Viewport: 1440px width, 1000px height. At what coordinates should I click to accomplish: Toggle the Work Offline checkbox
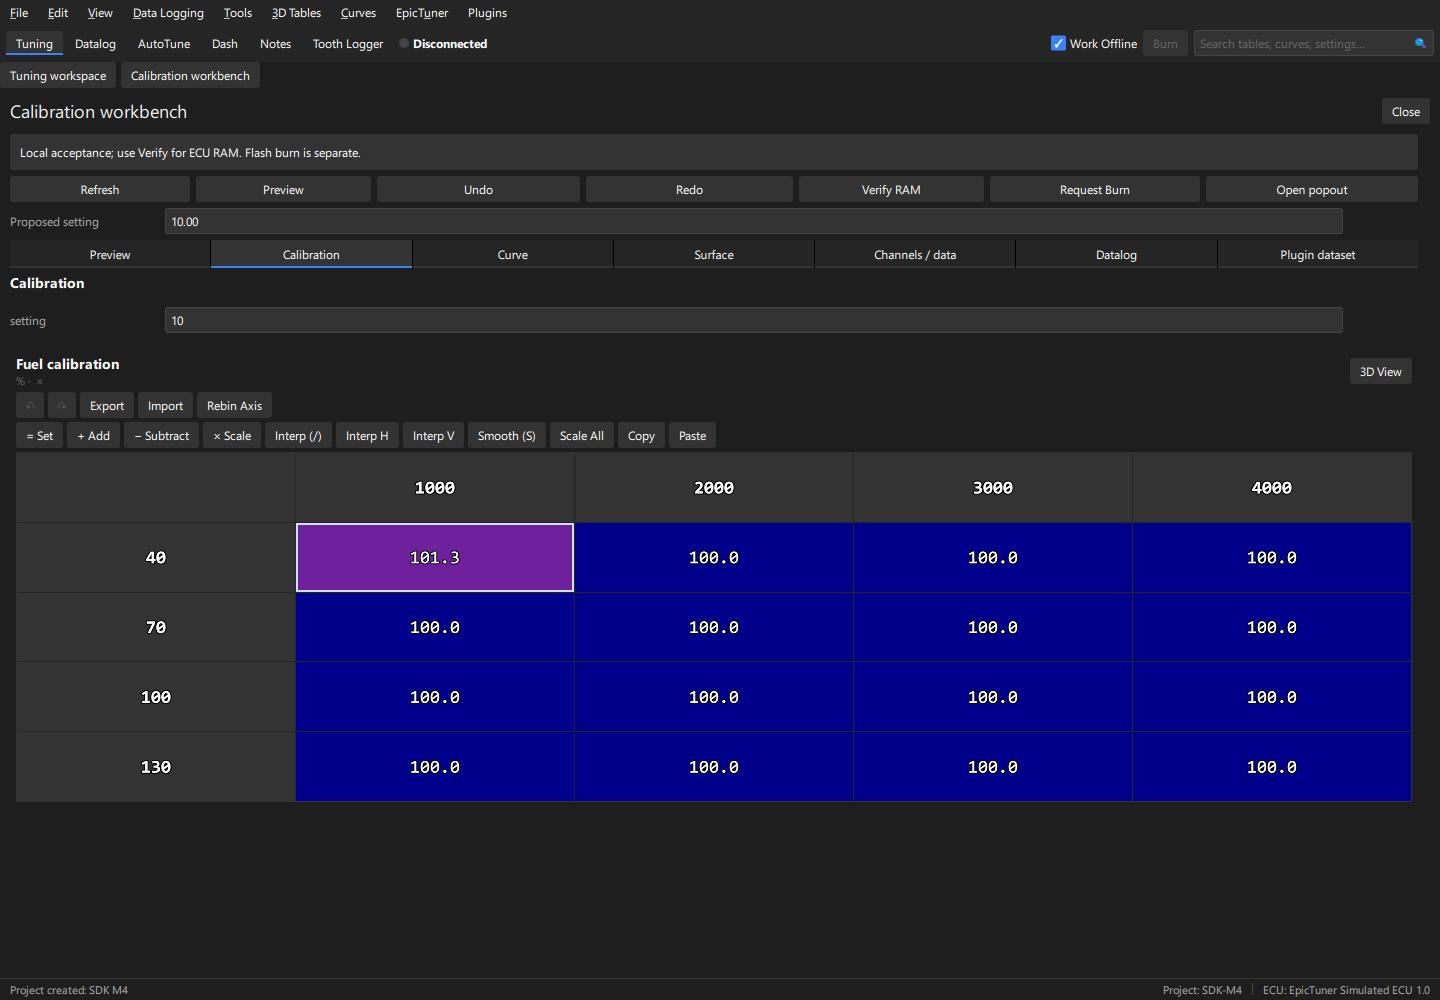coord(1058,43)
